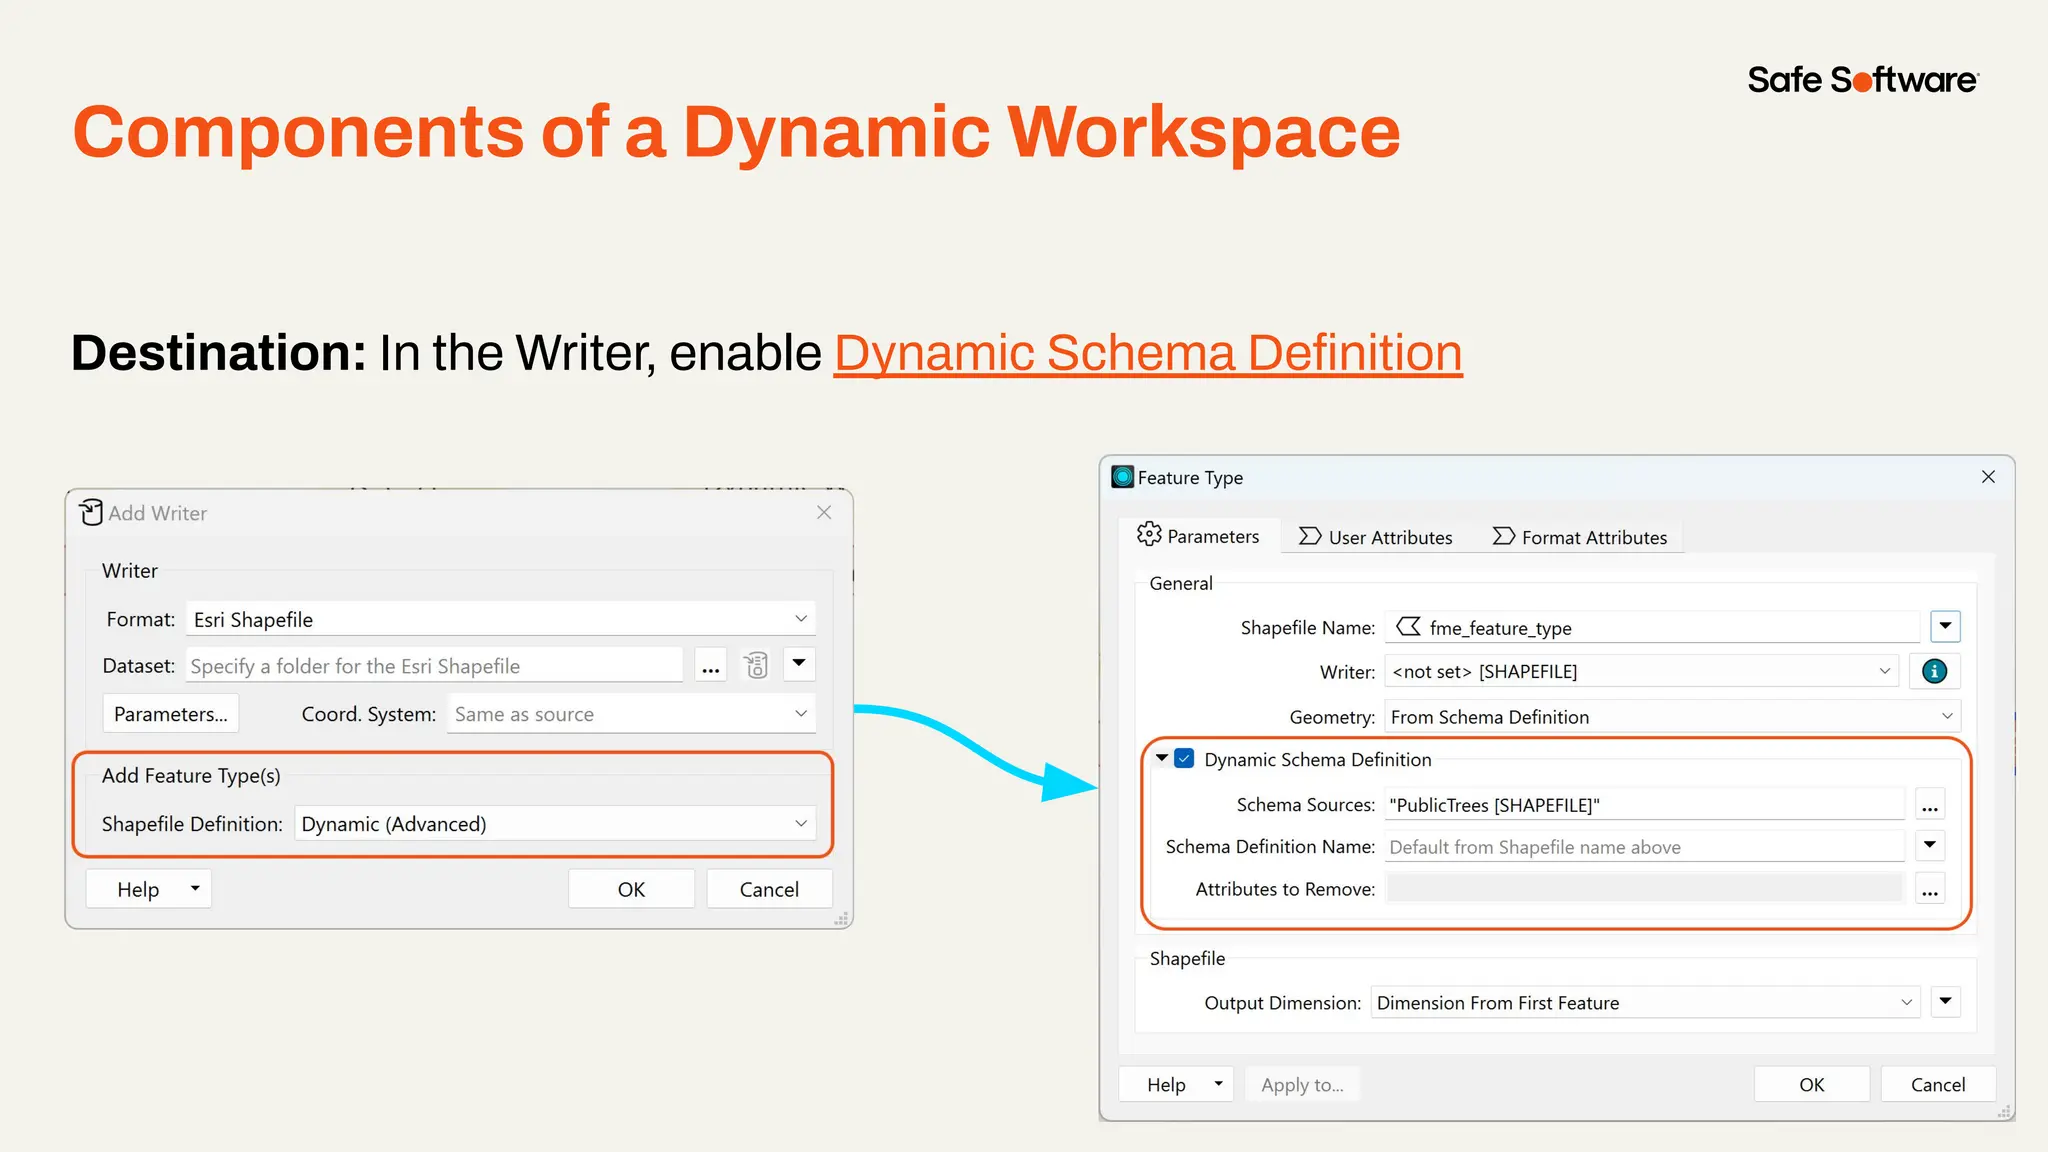Collapse the Dynamic Schema Definition group

[1161, 758]
